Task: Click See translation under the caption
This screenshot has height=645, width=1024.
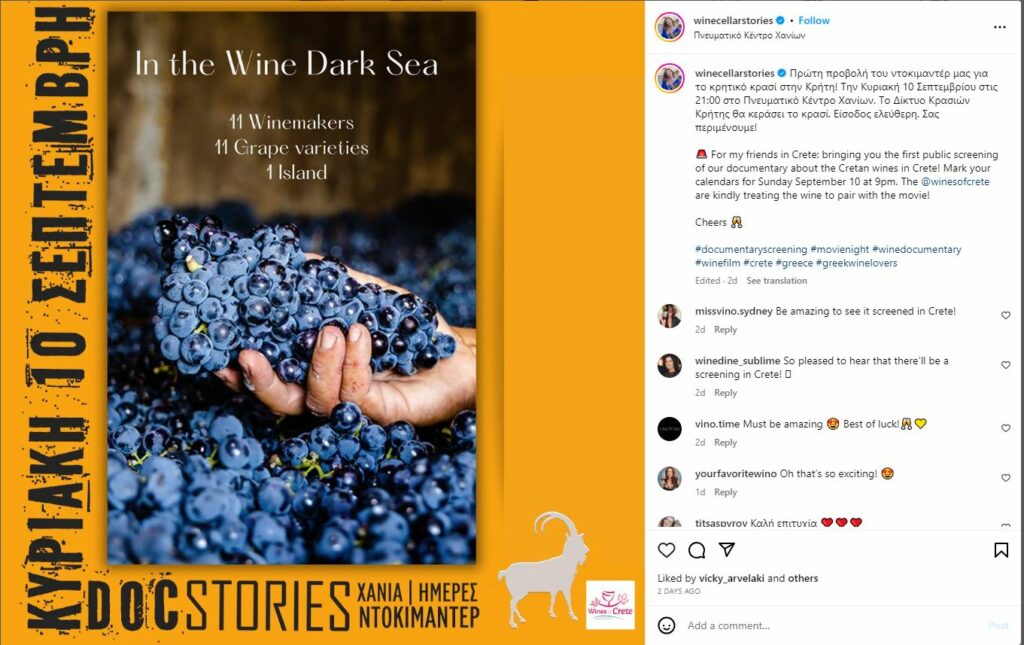Action: click(776, 281)
